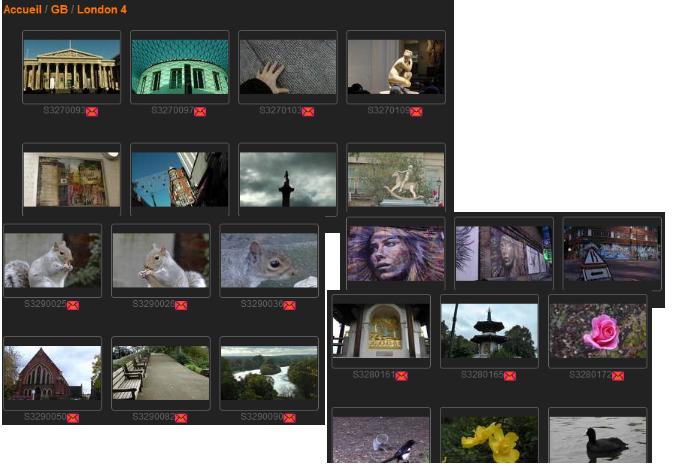674x466 pixels.
Task: Open the crouching marble statue thumbnail
Action: [396, 67]
